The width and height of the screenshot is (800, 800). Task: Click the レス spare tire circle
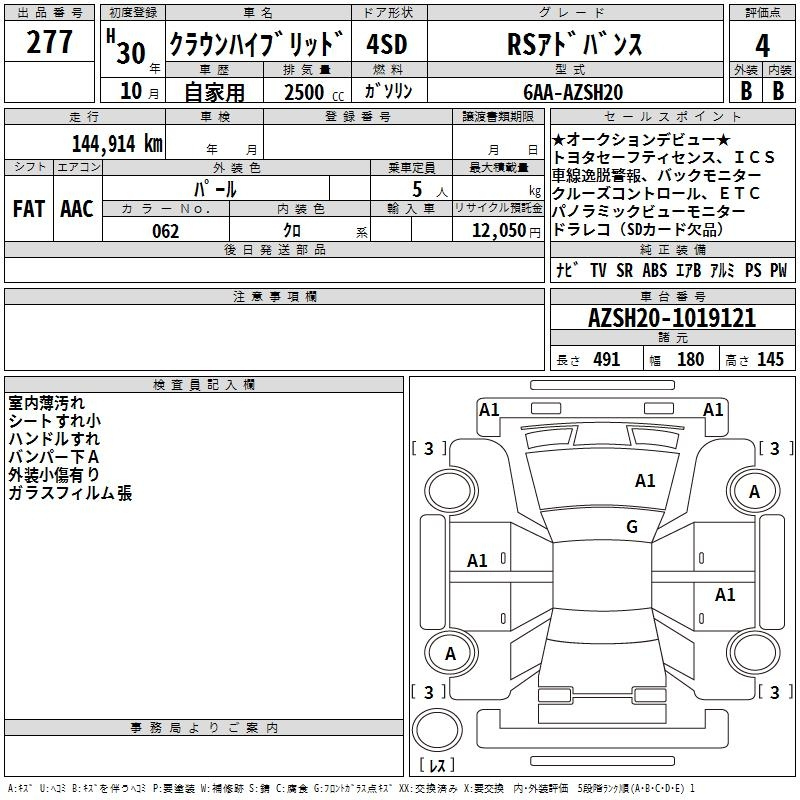click(437, 735)
